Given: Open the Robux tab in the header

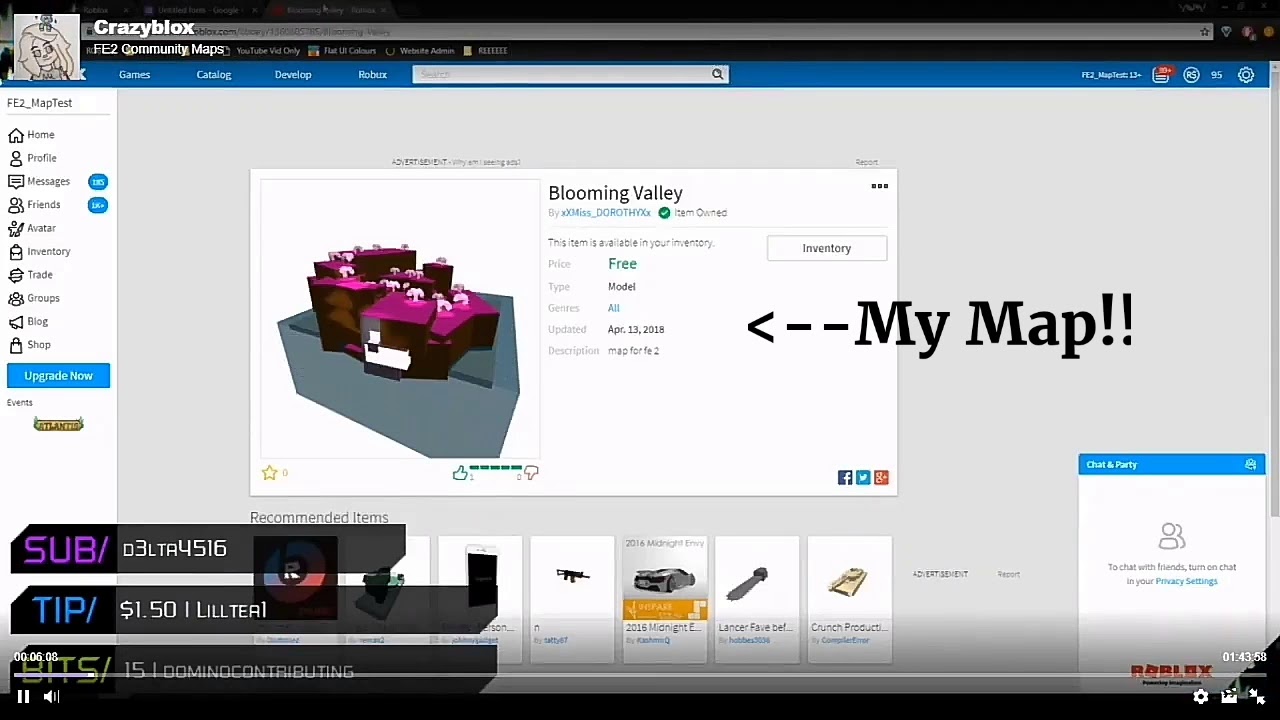Looking at the screenshot, I should [372, 75].
